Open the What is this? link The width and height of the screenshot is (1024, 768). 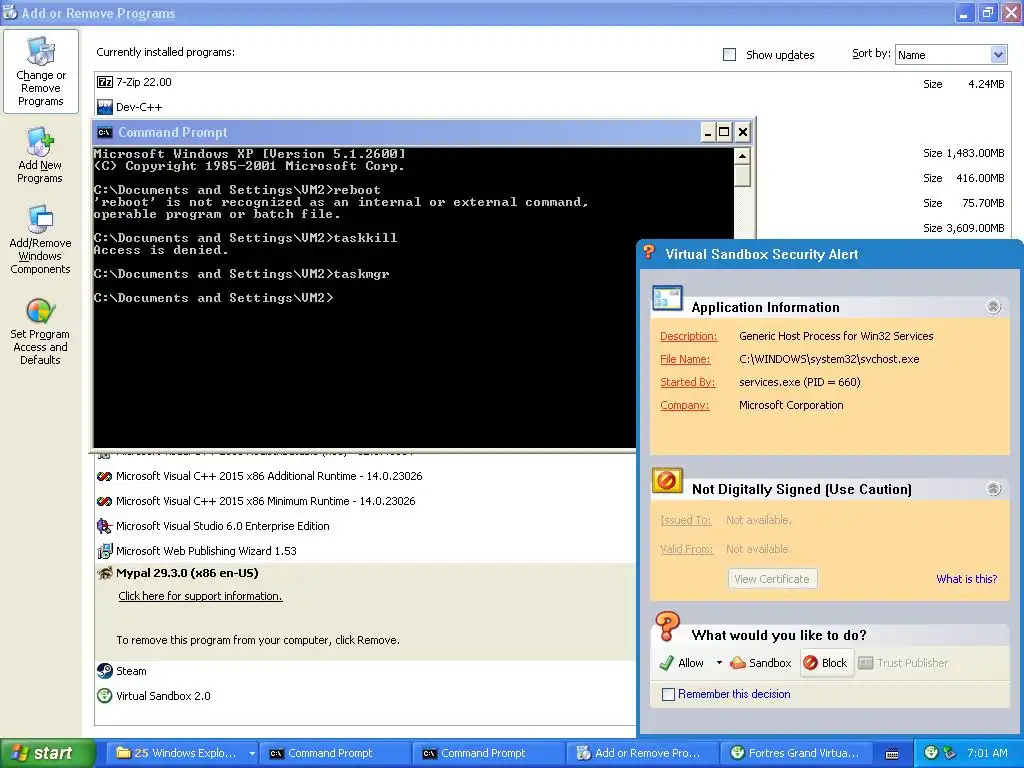tap(967, 579)
